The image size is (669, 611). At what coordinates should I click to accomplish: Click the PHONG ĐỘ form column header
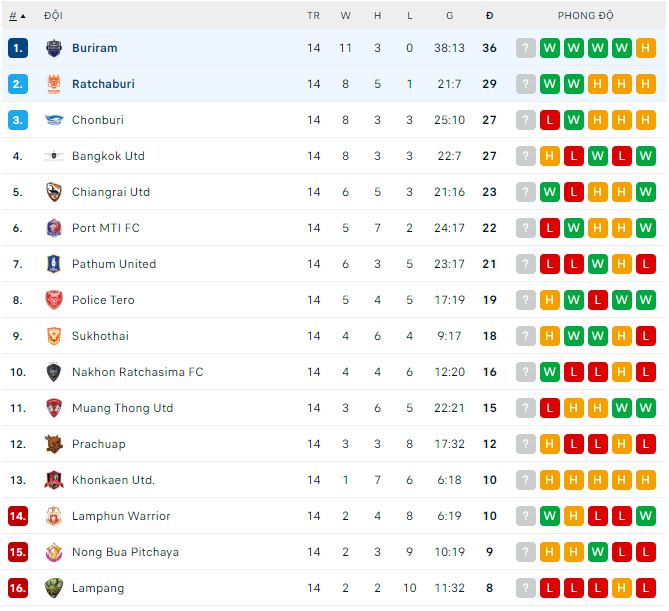pos(586,16)
